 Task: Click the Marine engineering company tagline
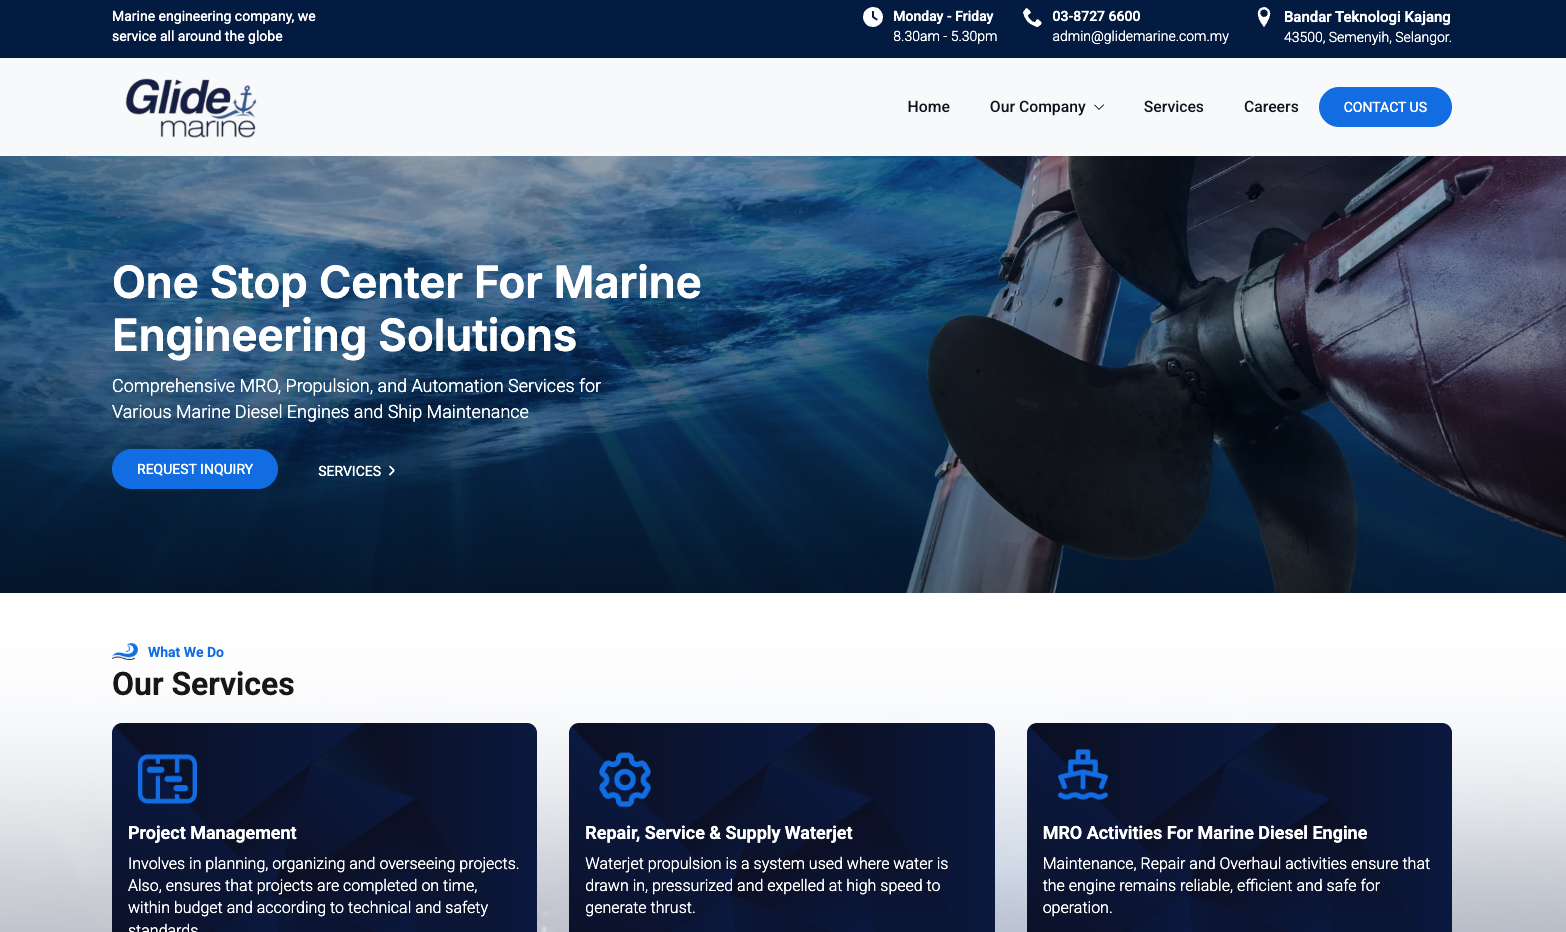(214, 26)
